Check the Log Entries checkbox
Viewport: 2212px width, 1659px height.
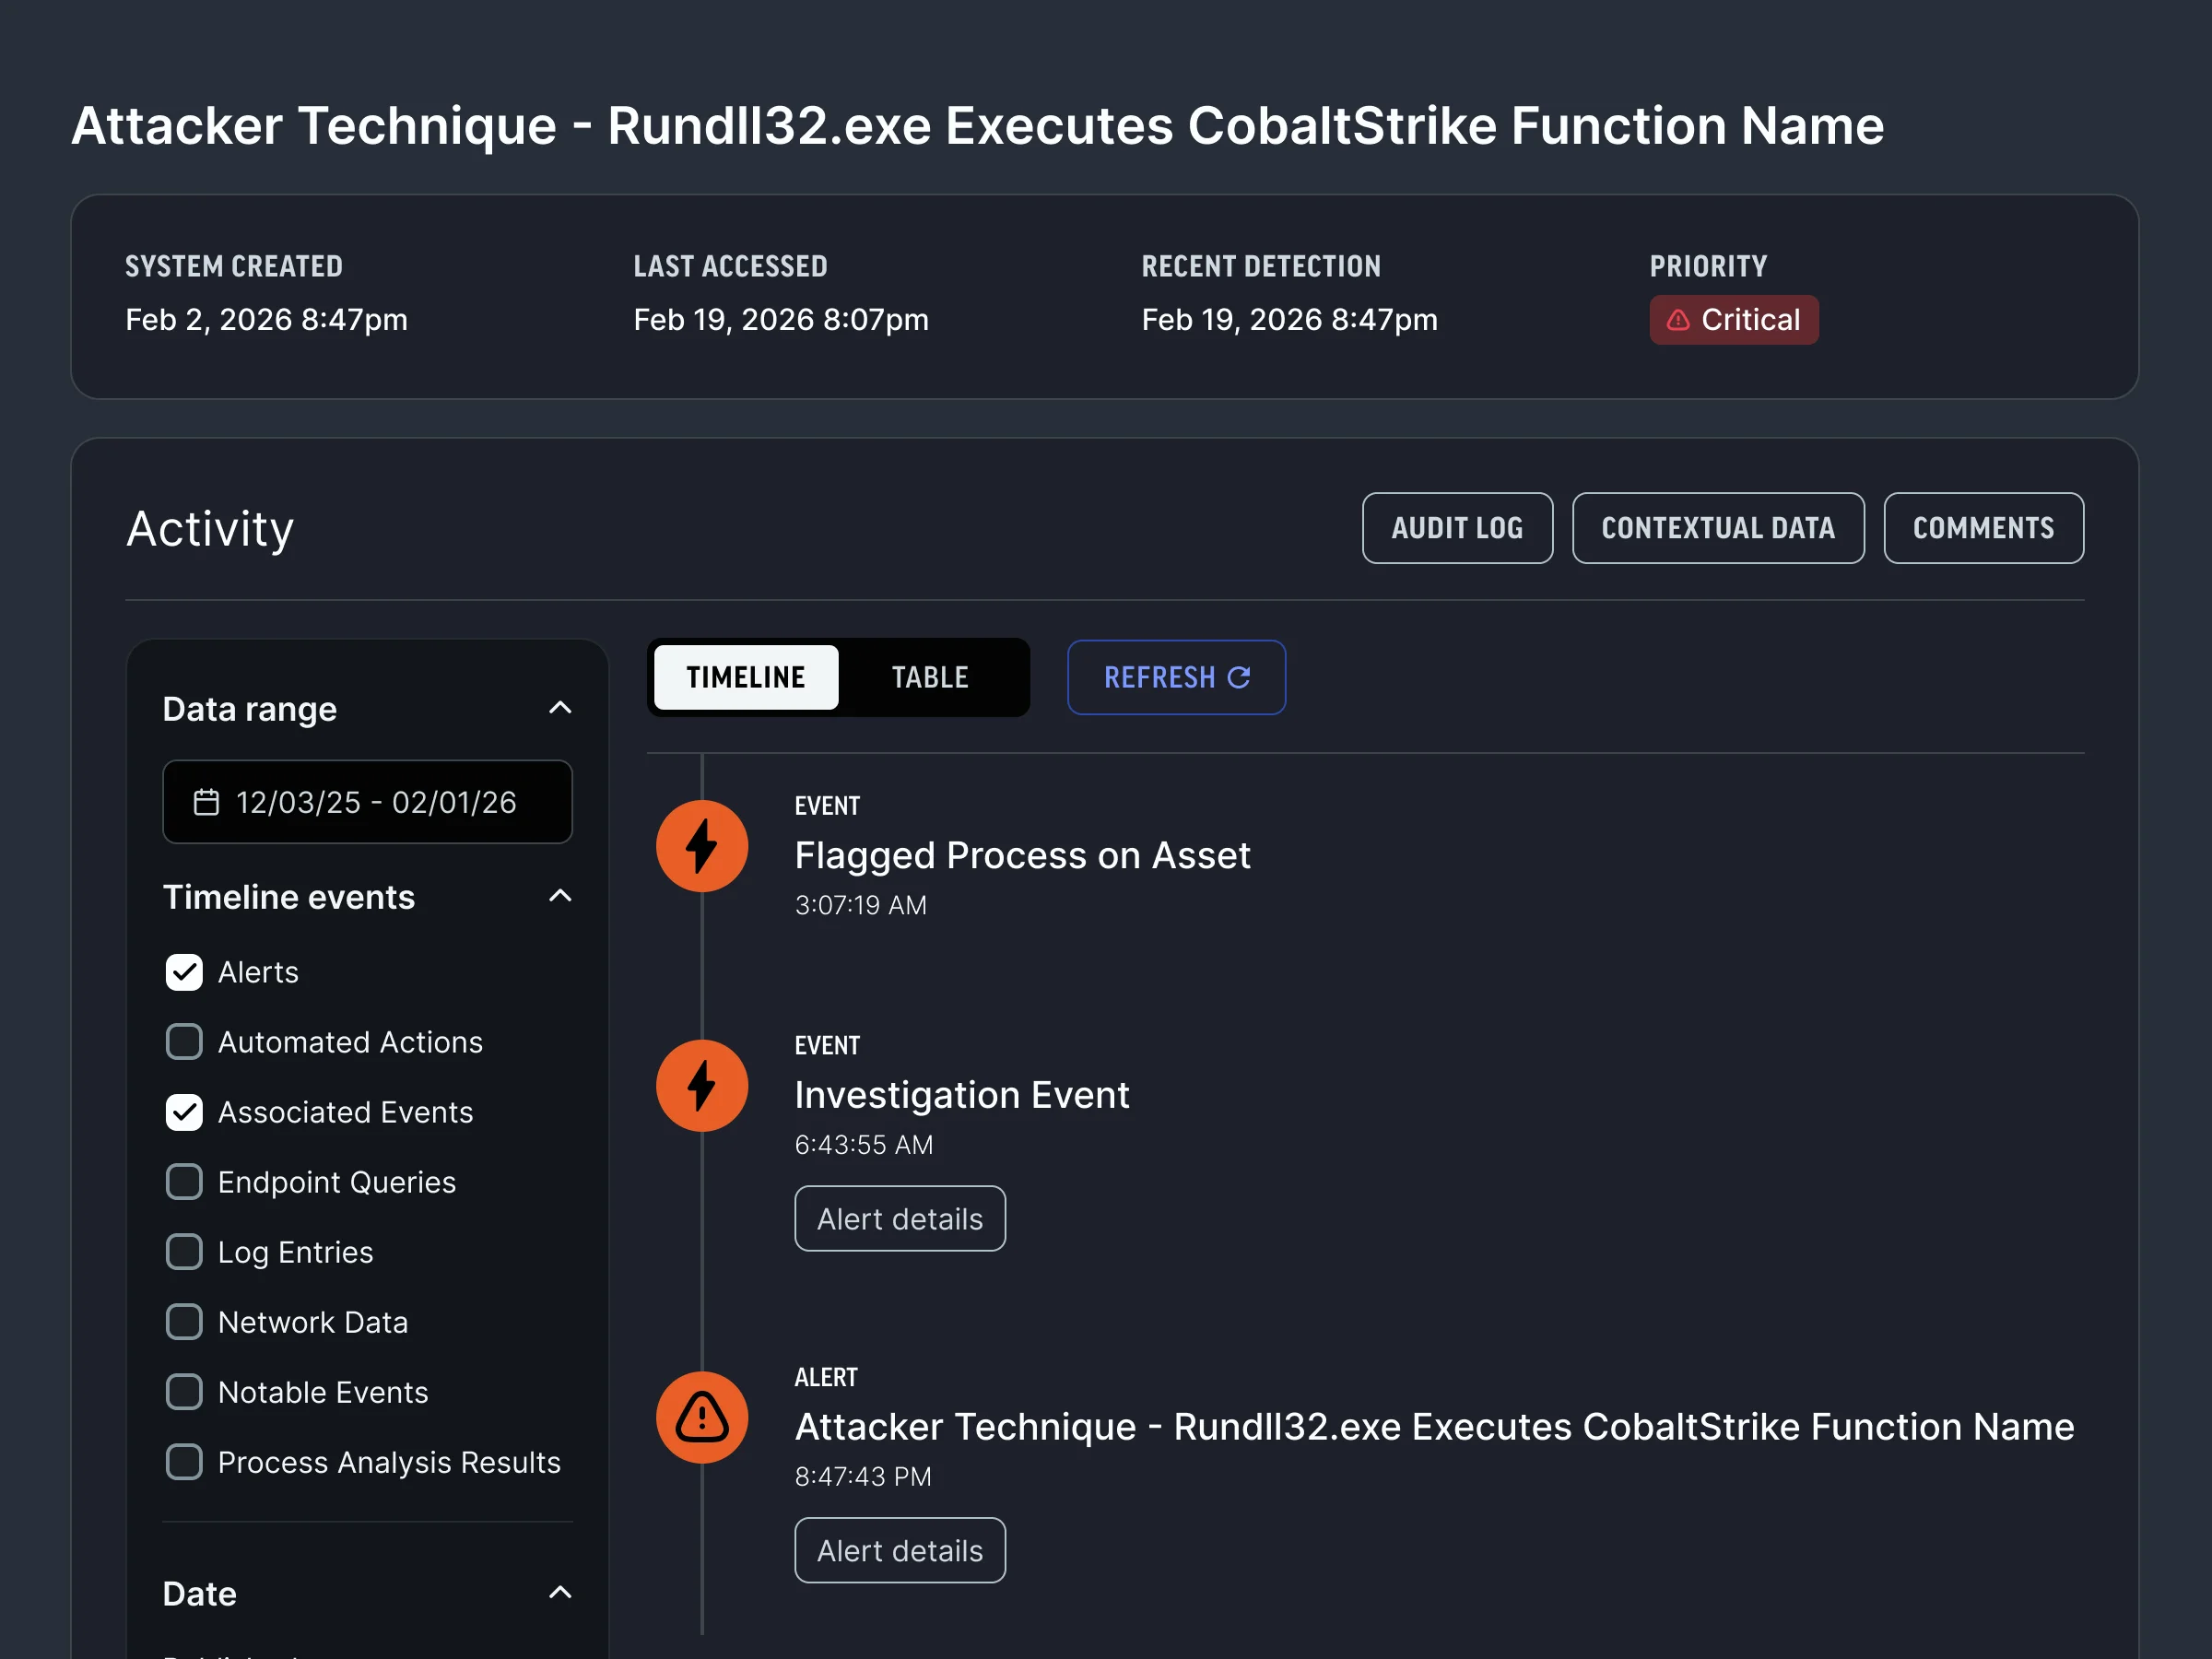184,1252
